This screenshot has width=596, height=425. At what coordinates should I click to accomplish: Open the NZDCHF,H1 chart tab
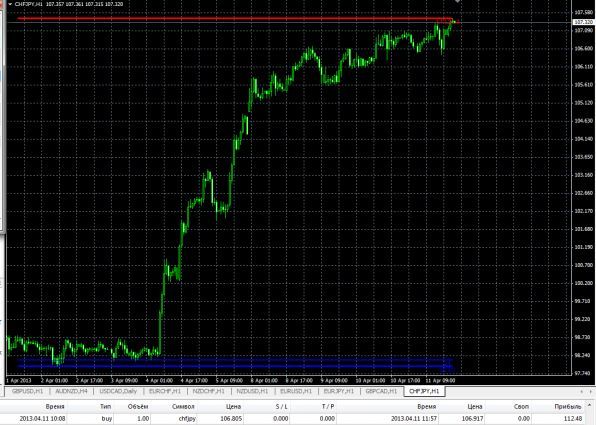coord(209,391)
